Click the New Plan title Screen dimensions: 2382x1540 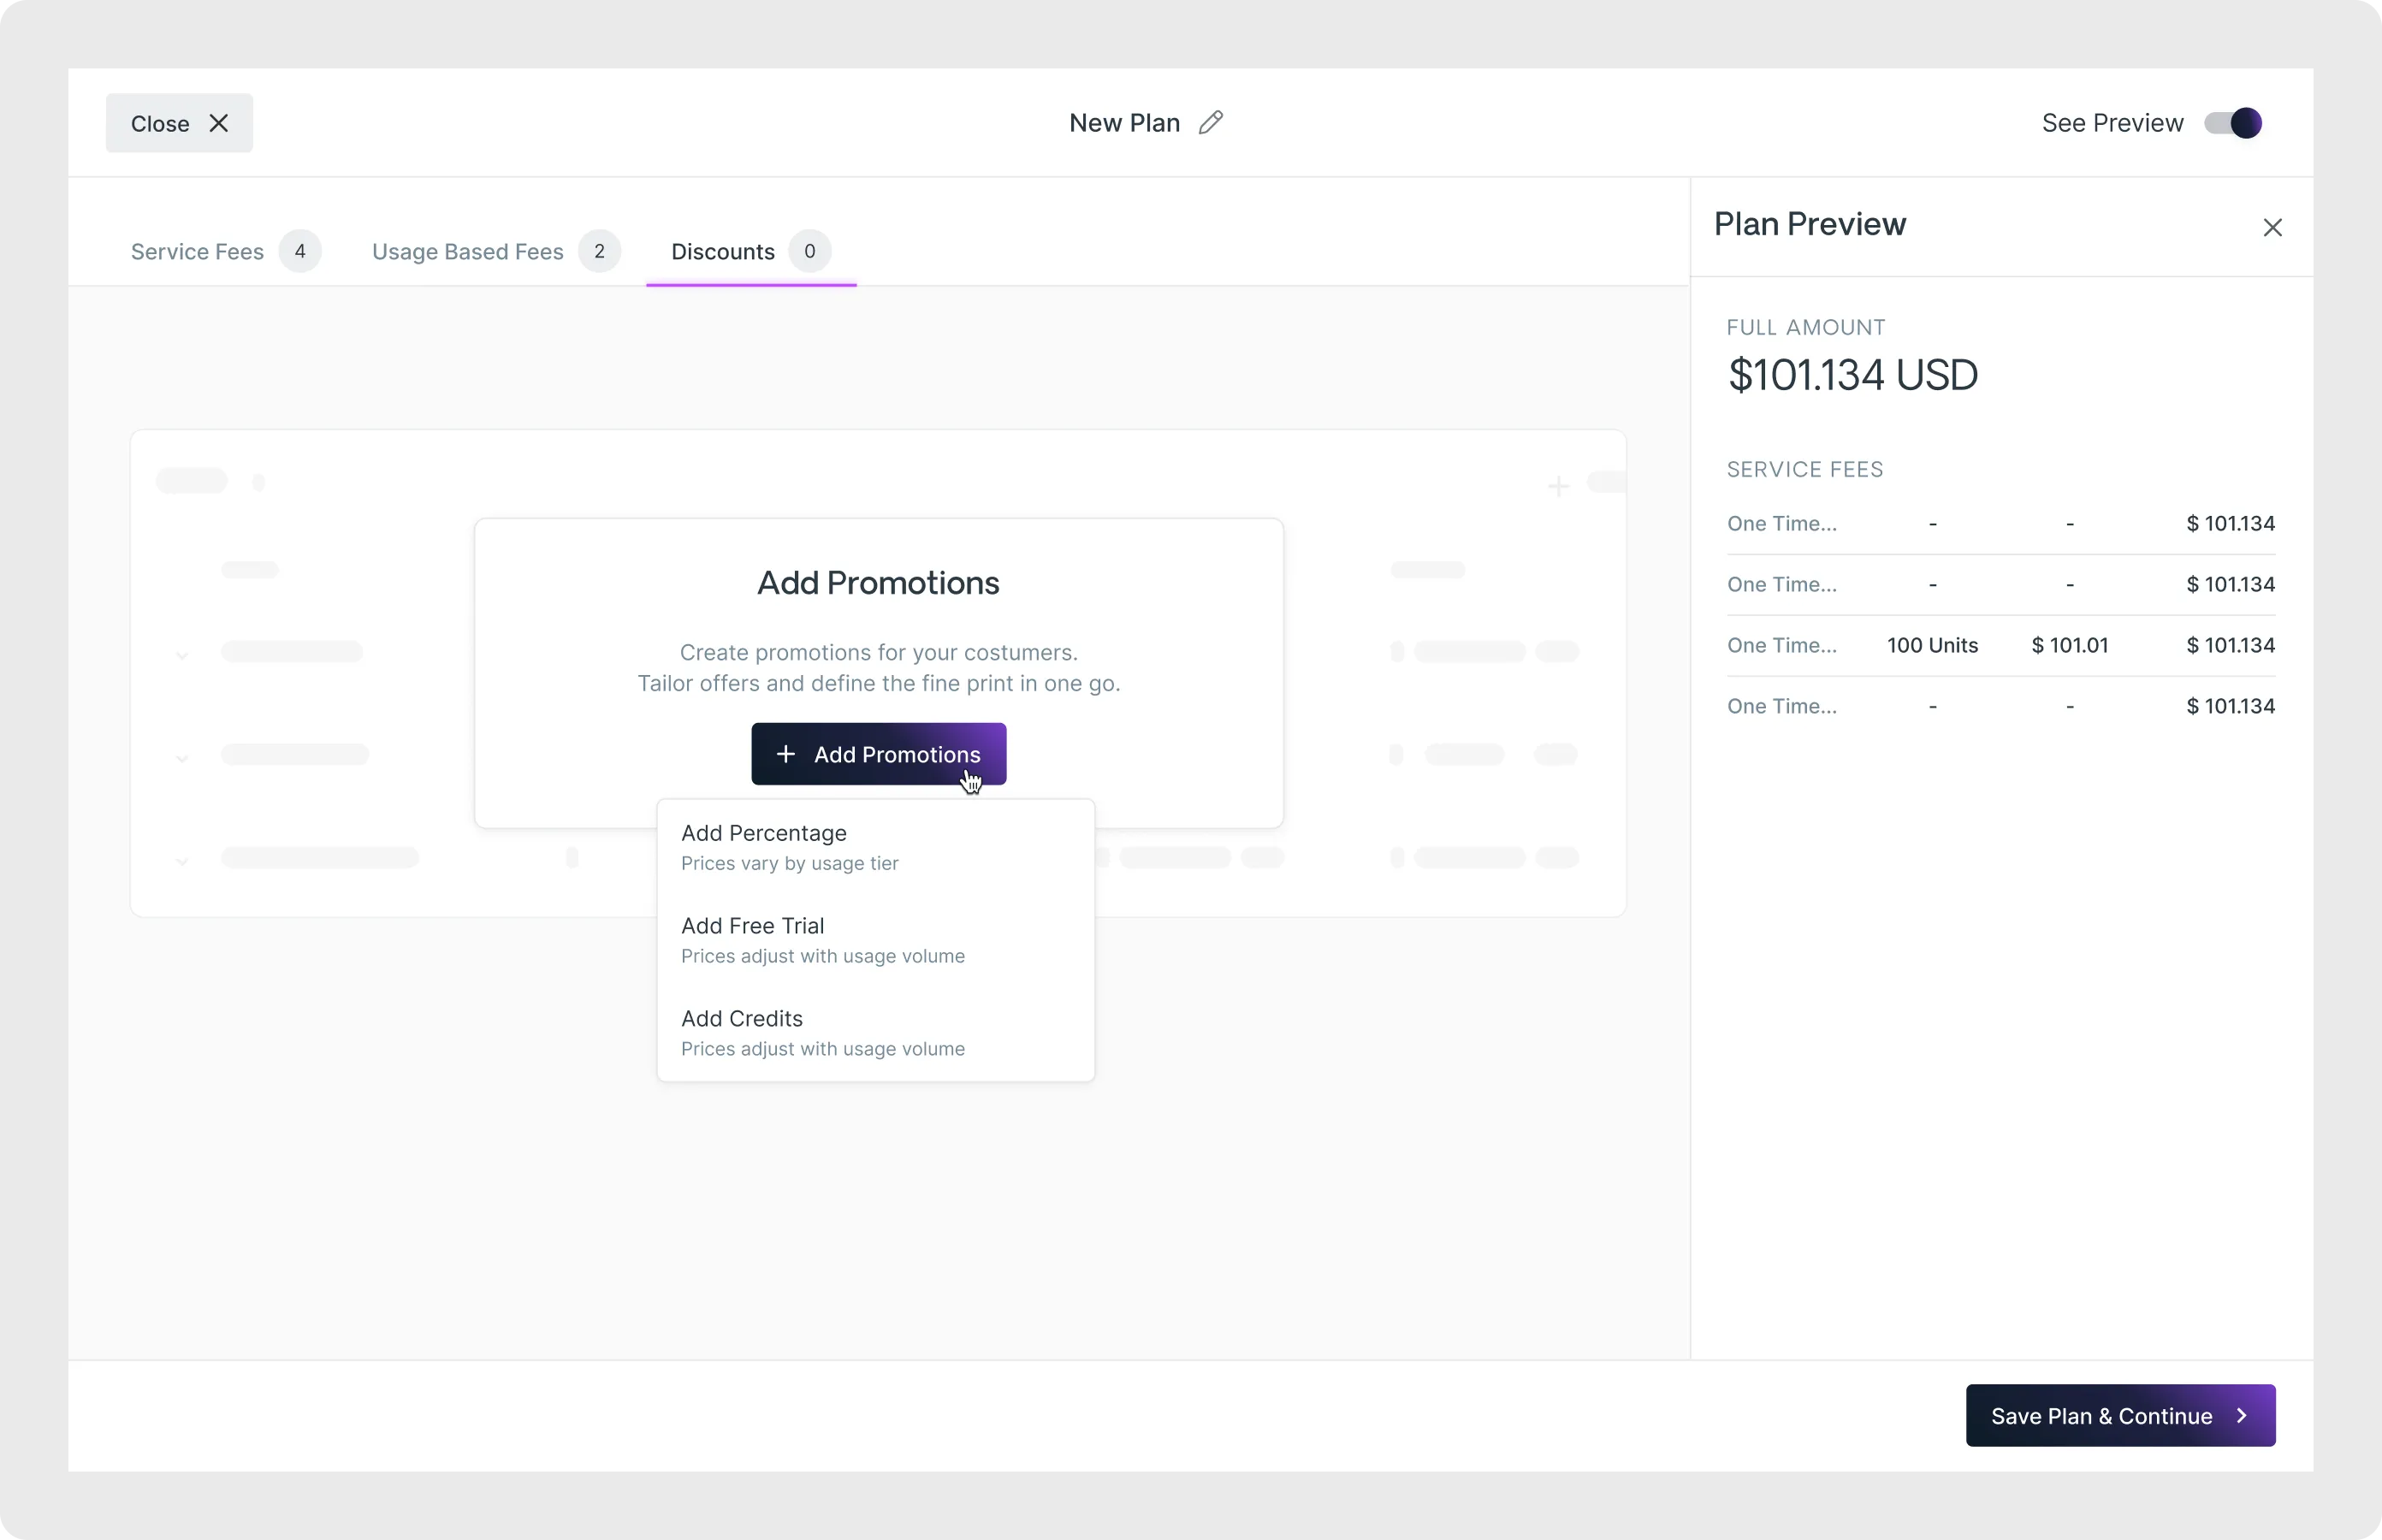1124,122
